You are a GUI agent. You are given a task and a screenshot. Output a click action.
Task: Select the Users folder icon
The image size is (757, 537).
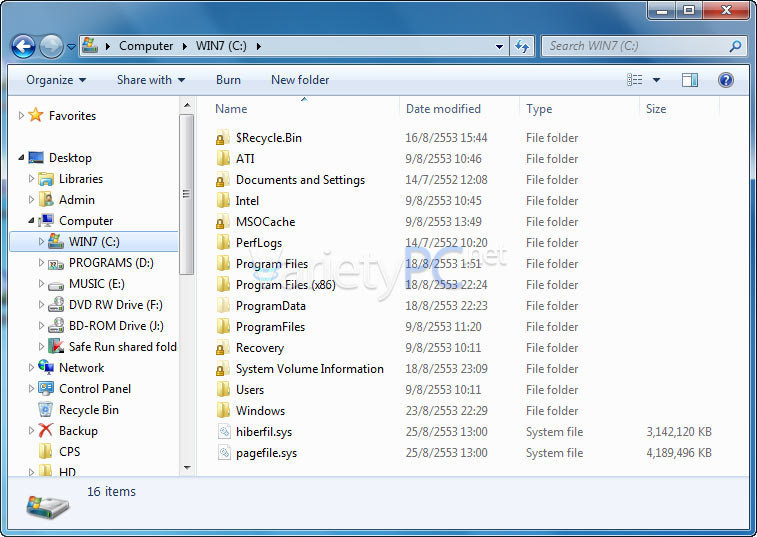point(223,390)
